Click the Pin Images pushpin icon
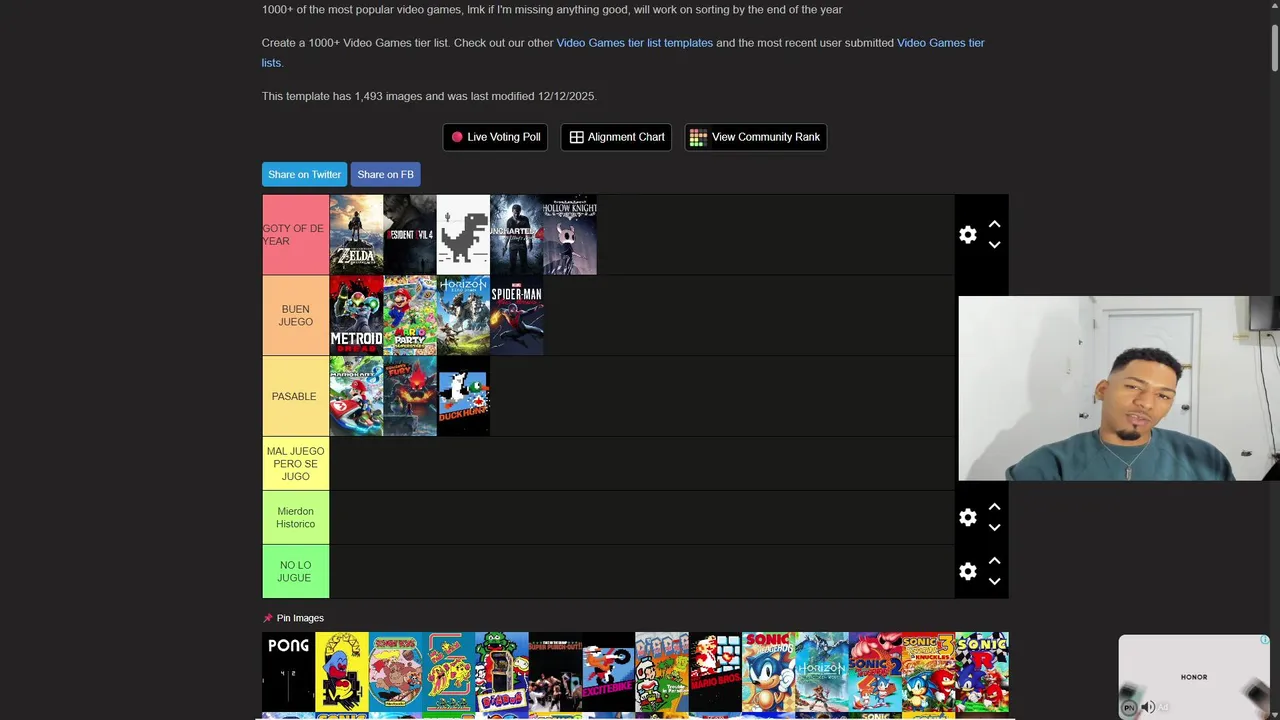1280x720 pixels. pyautogui.click(x=268, y=618)
